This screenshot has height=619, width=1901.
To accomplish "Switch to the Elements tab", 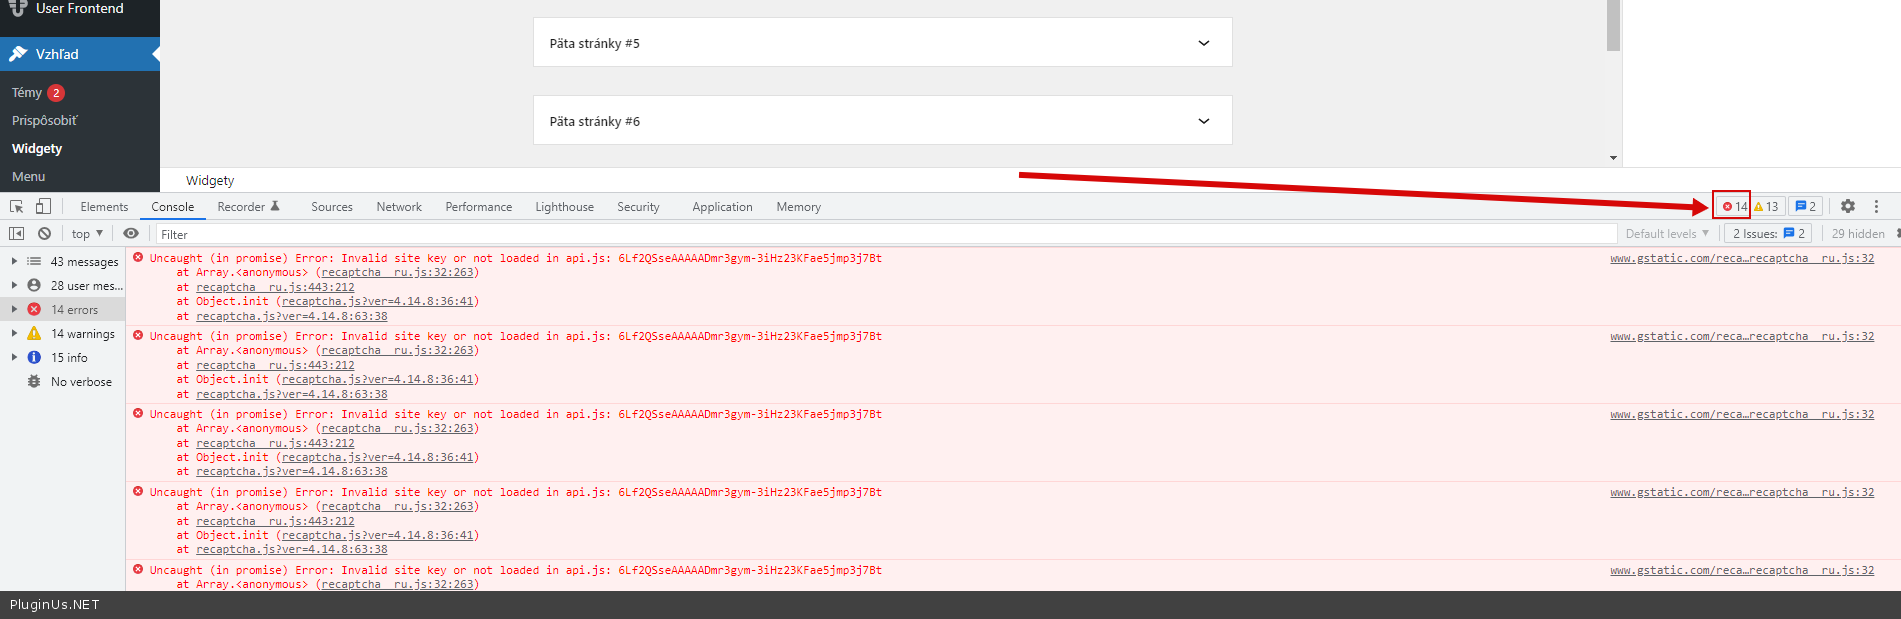I will coord(104,206).
